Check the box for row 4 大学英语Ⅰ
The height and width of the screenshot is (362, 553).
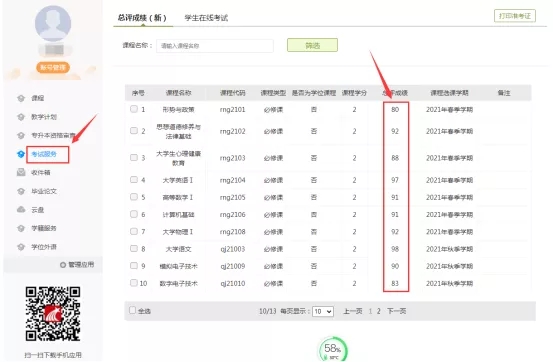tap(134, 180)
